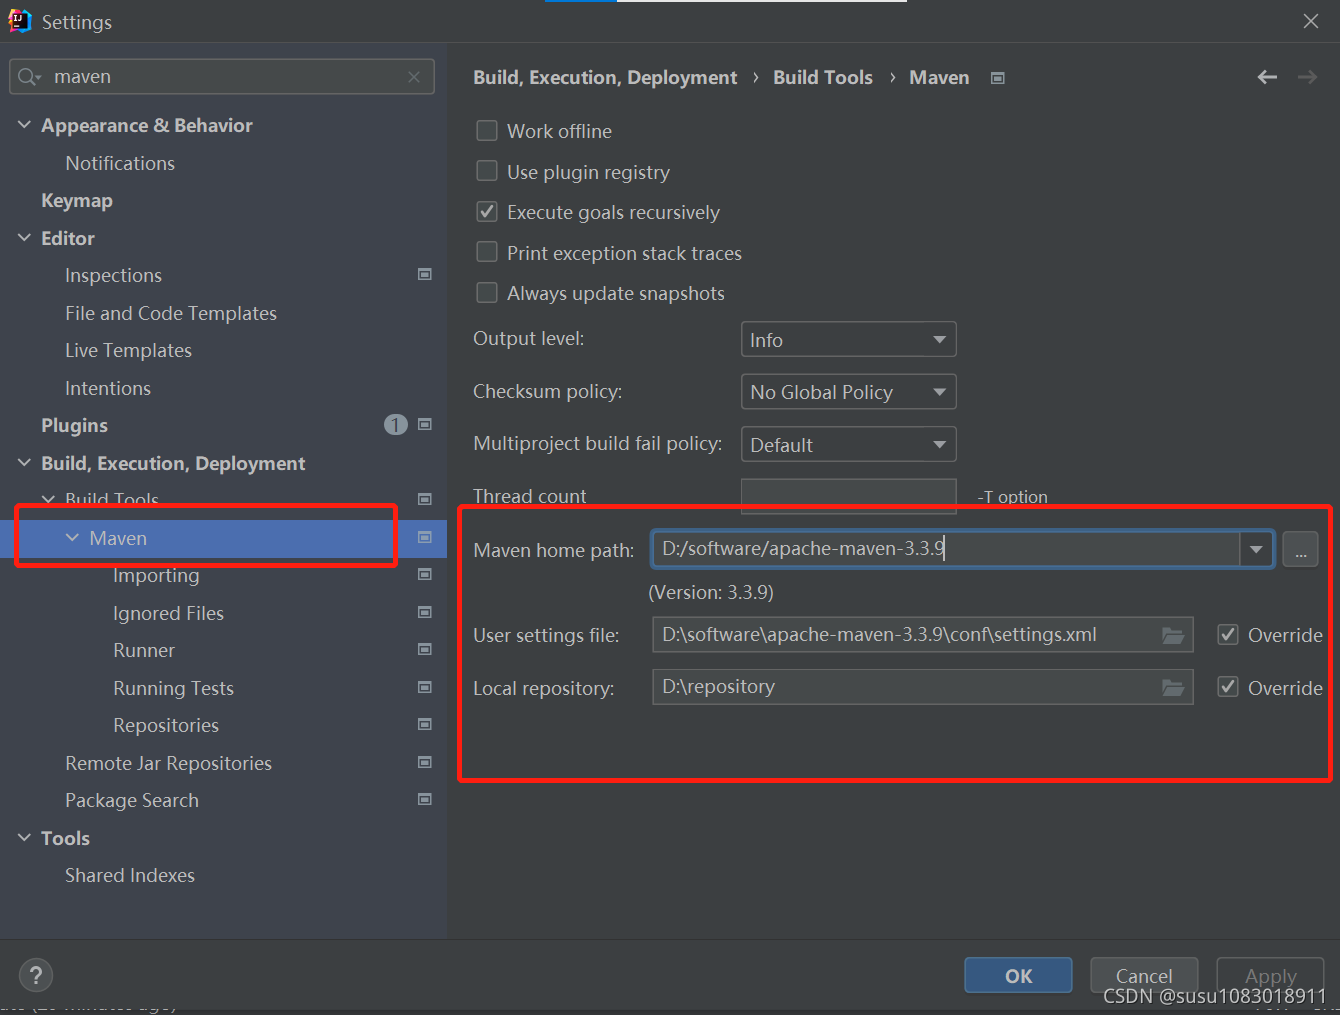Open Remote Jar Repositories settings

tap(168, 763)
